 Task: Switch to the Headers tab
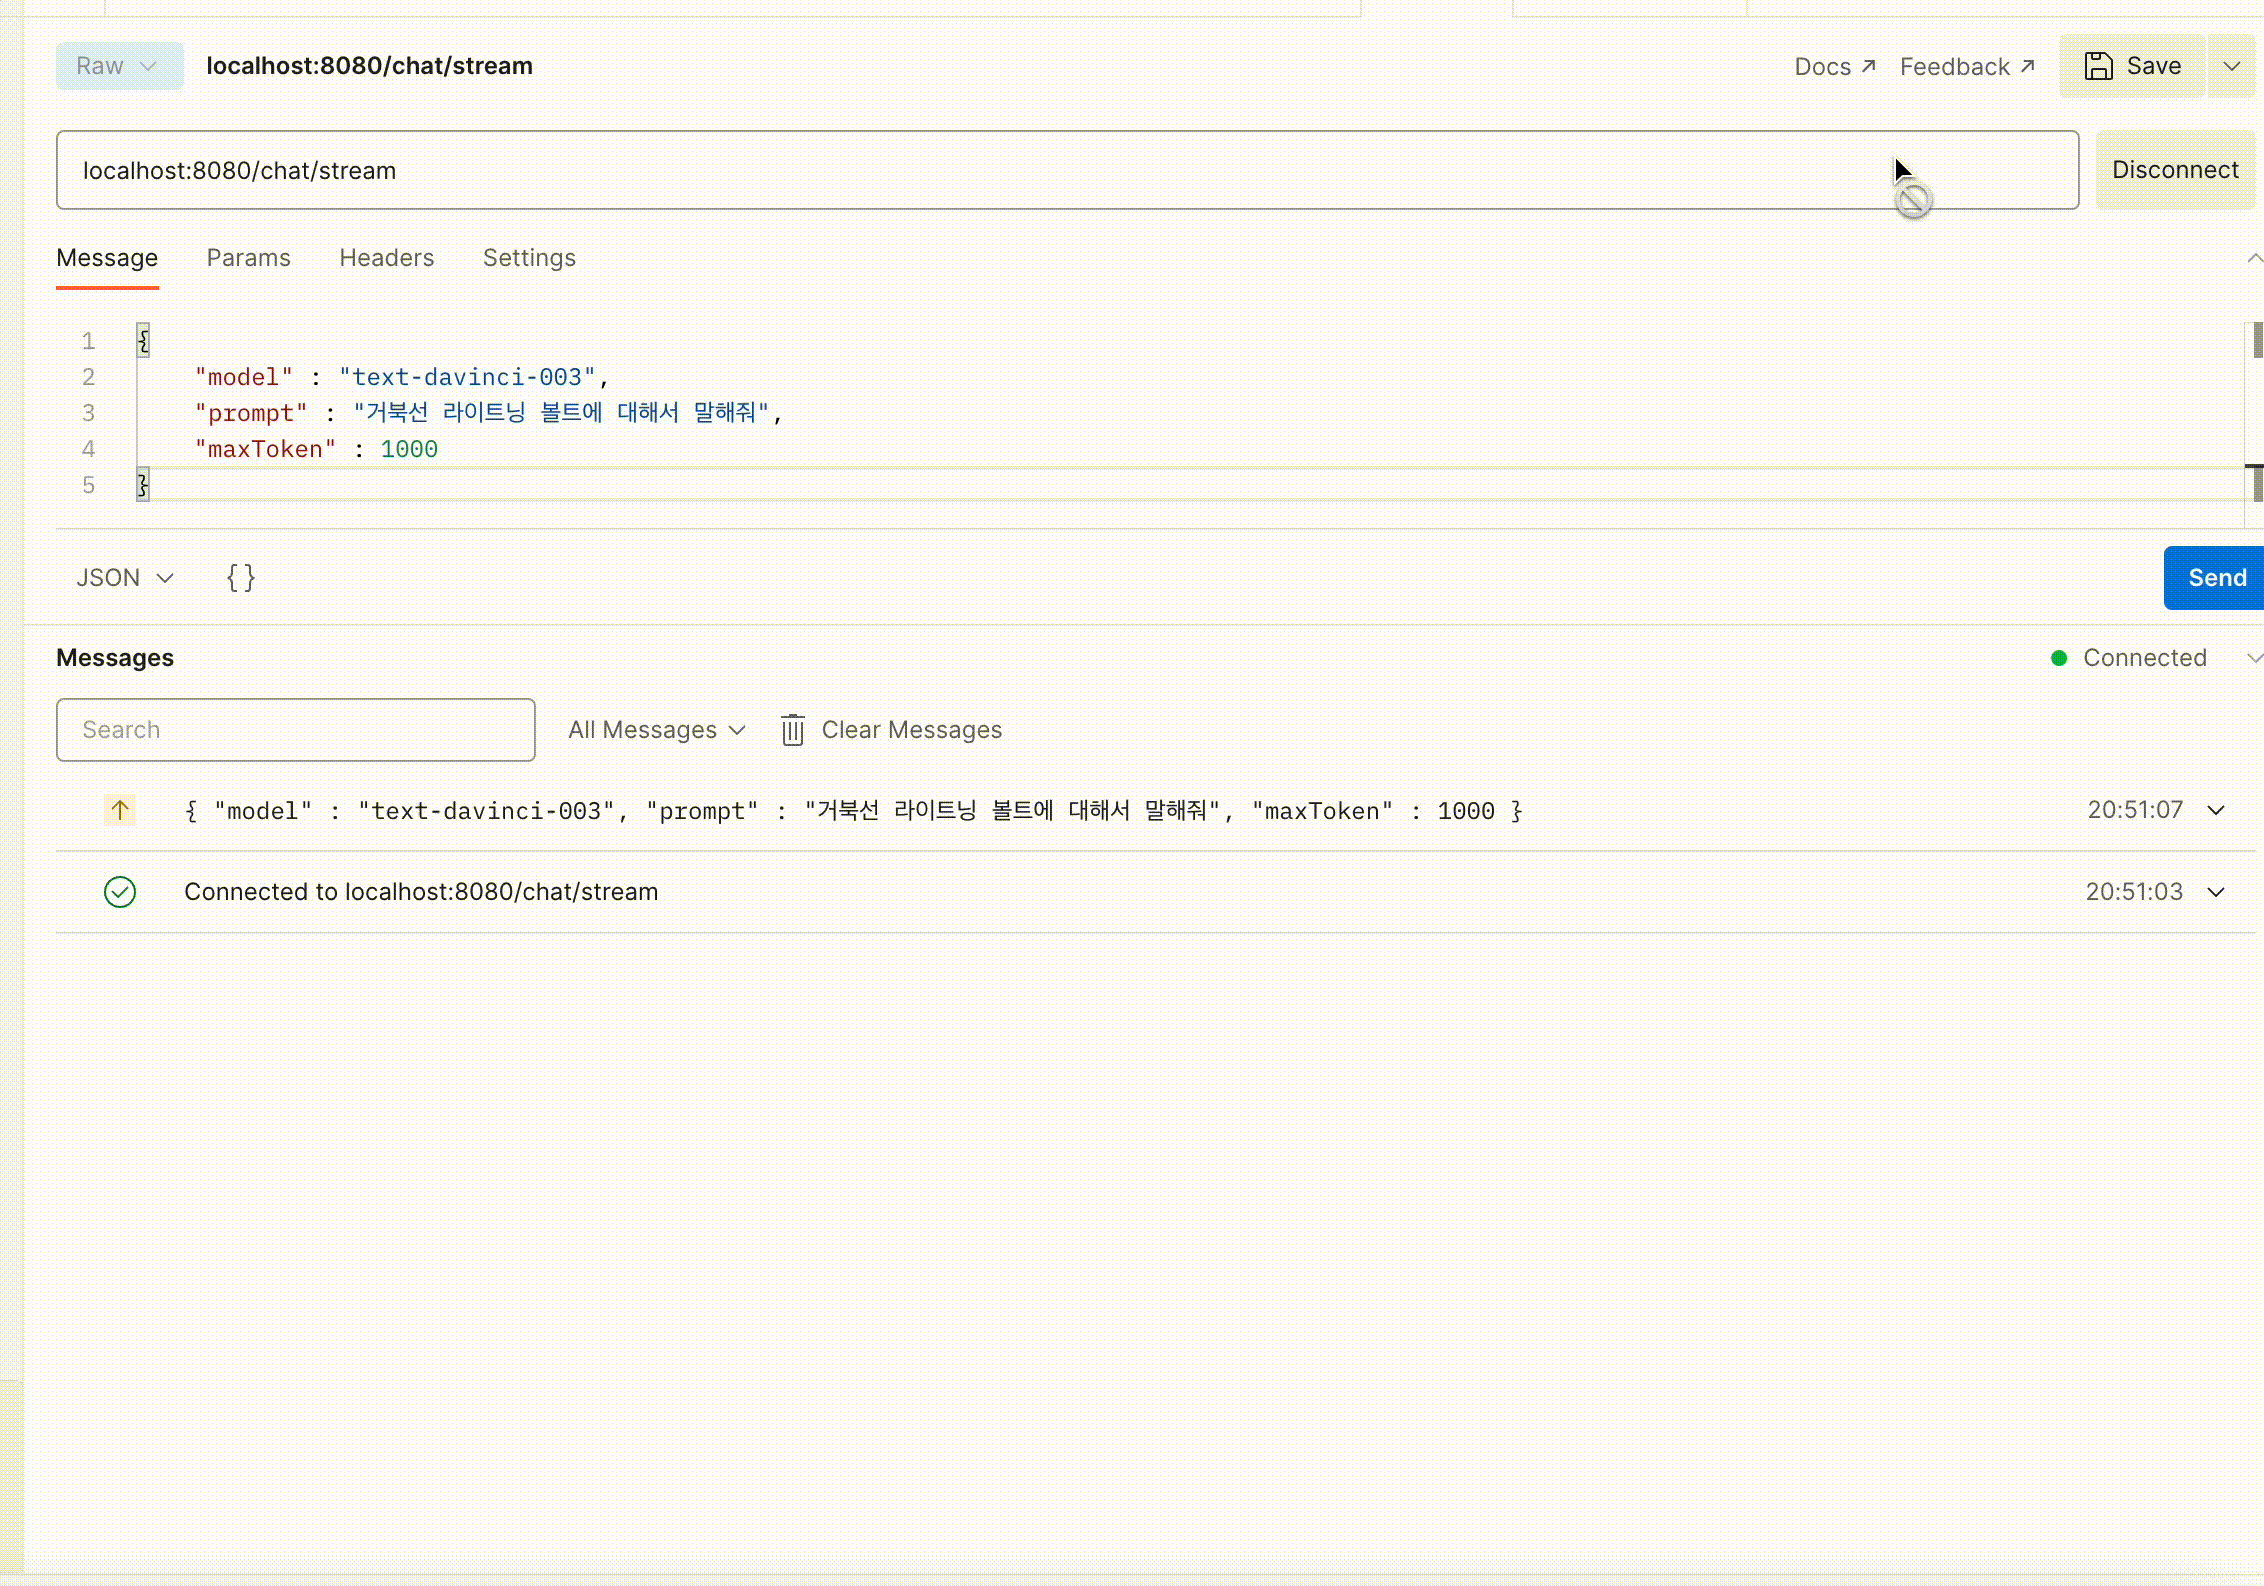click(386, 258)
